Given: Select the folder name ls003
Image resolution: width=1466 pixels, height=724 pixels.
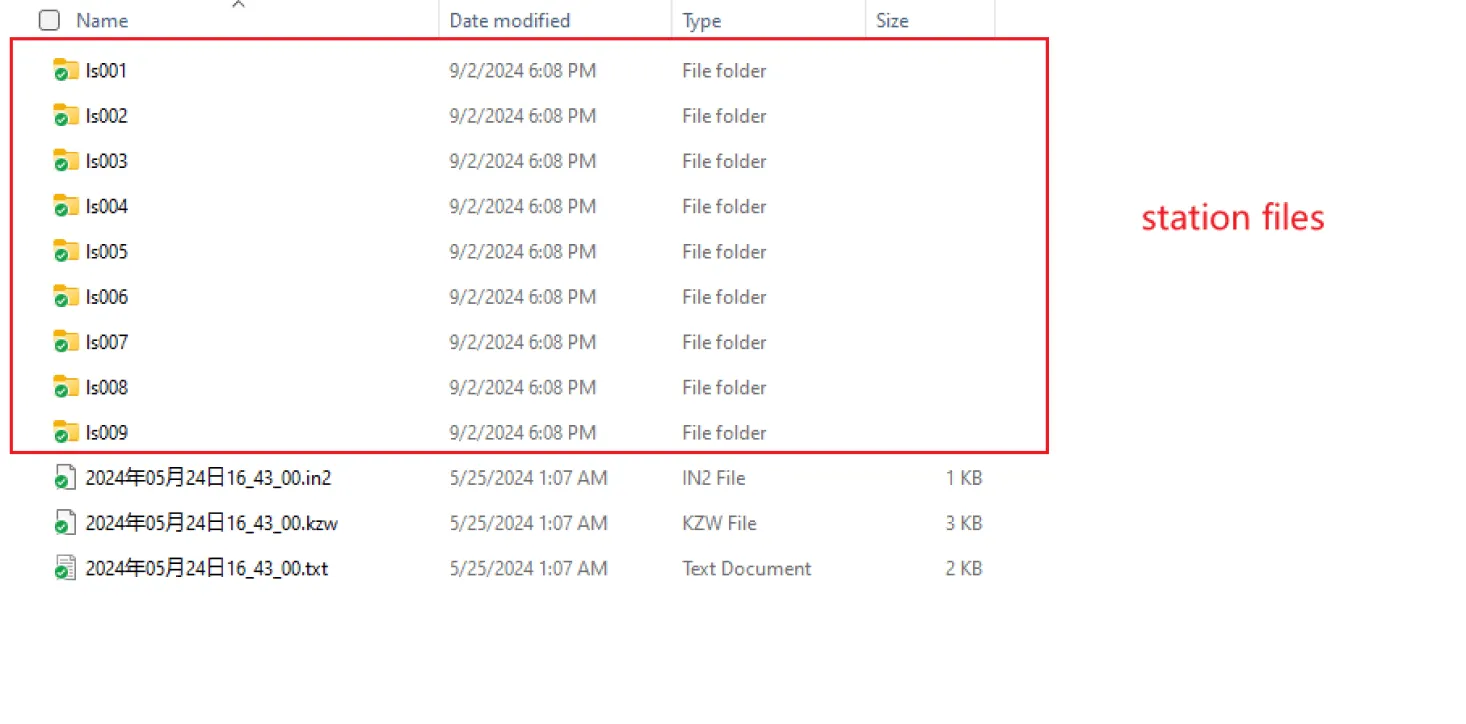Looking at the screenshot, I should click(106, 161).
